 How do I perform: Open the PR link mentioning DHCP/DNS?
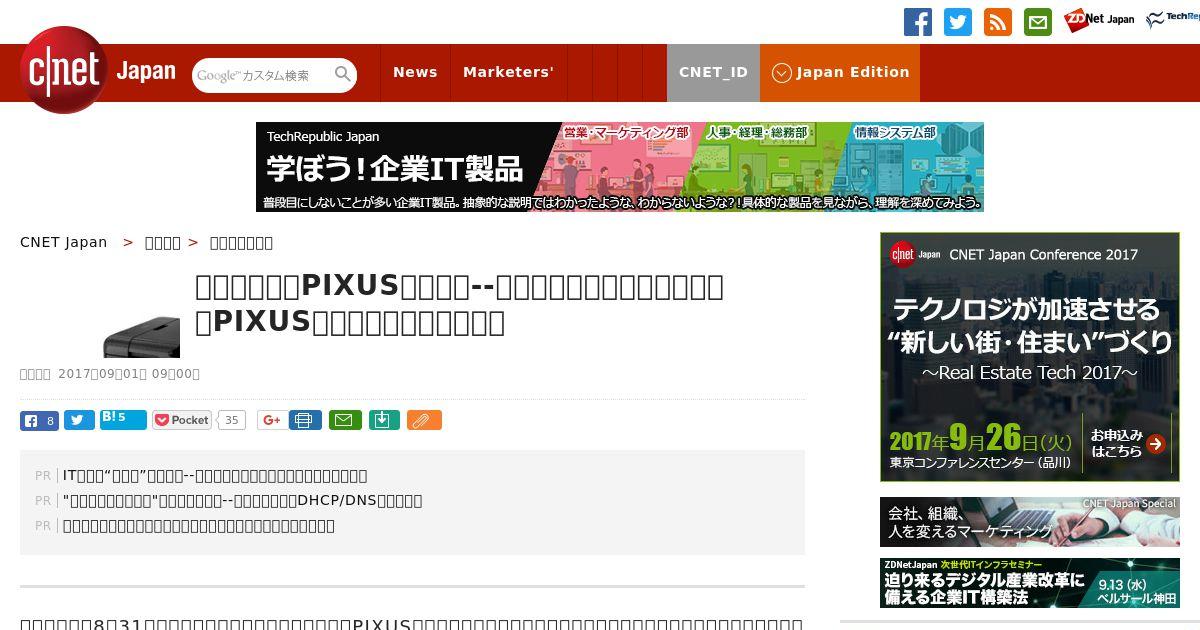pyautogui.click(x=242, y=500)
